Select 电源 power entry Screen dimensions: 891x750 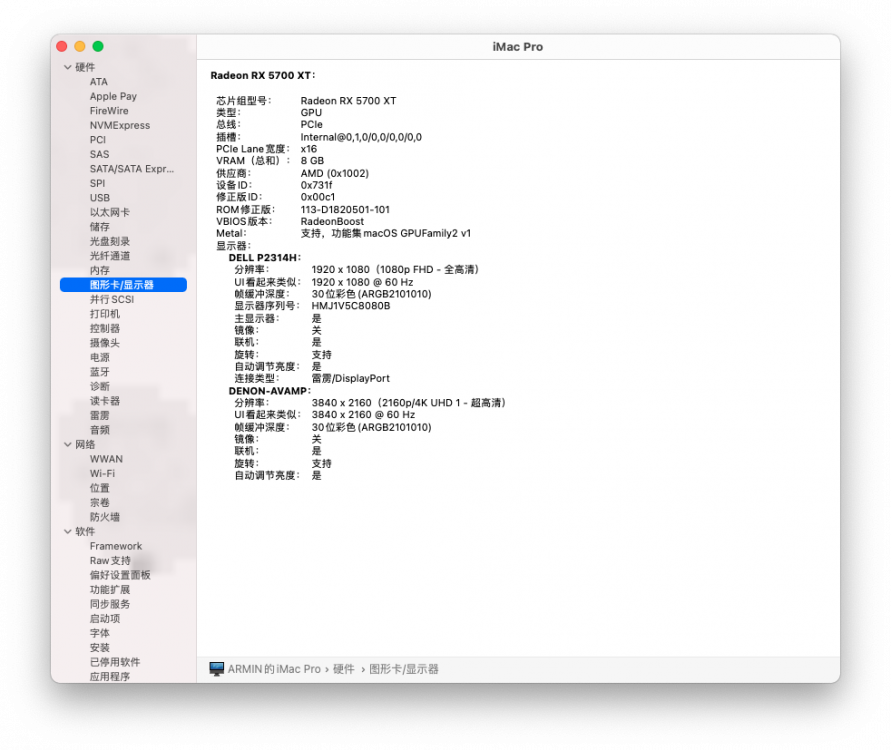pos(99,357)
